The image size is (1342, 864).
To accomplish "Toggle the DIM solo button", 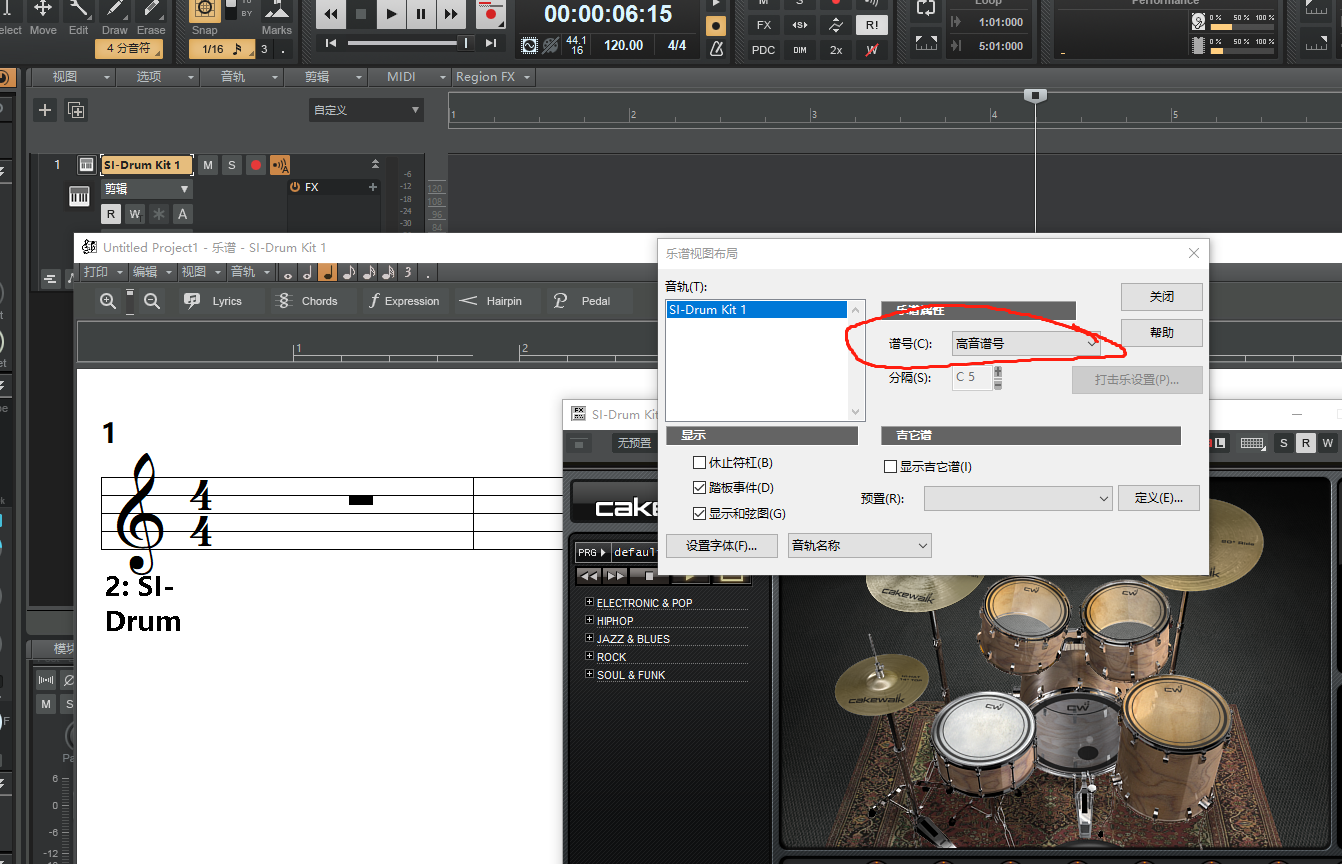I will pyautogui.click(x=800, y=50).
